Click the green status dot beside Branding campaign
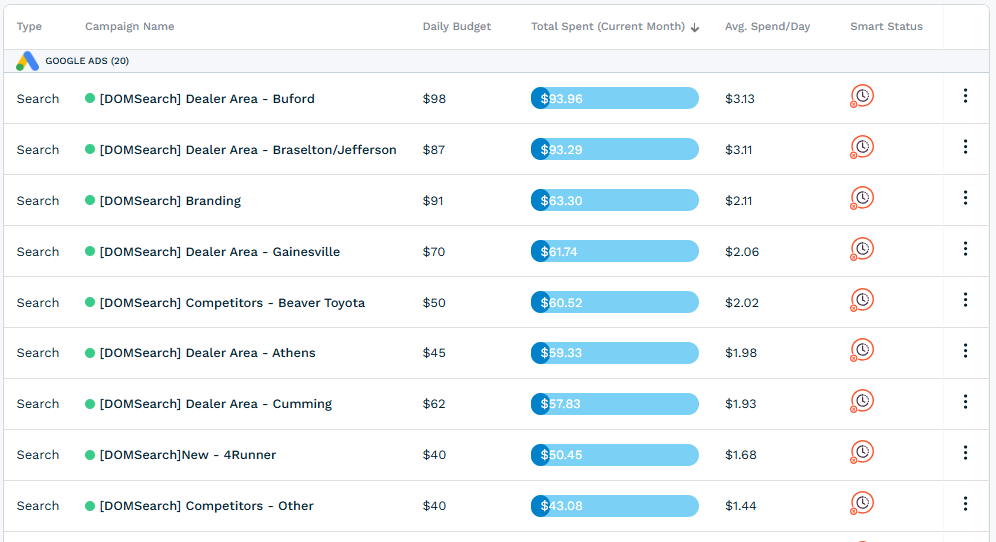Viewport: 996px width, 542px height. pos(90,200)
